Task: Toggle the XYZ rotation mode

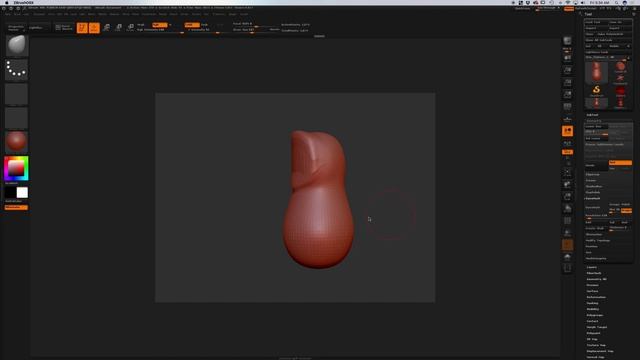Action: pos(567,152)
